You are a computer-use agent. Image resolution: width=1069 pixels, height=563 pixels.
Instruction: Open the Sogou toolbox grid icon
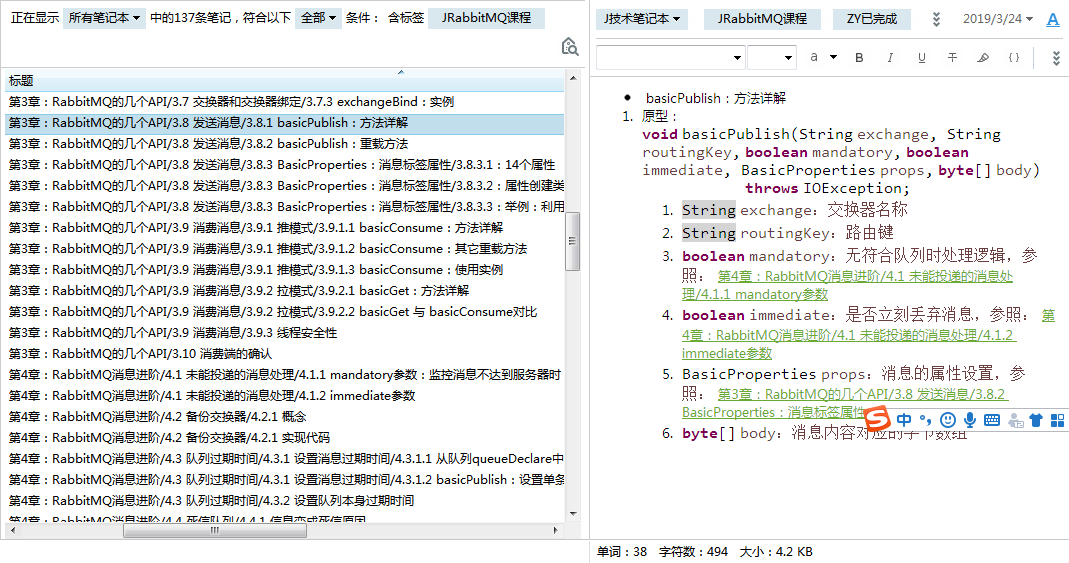point(1057,420)
